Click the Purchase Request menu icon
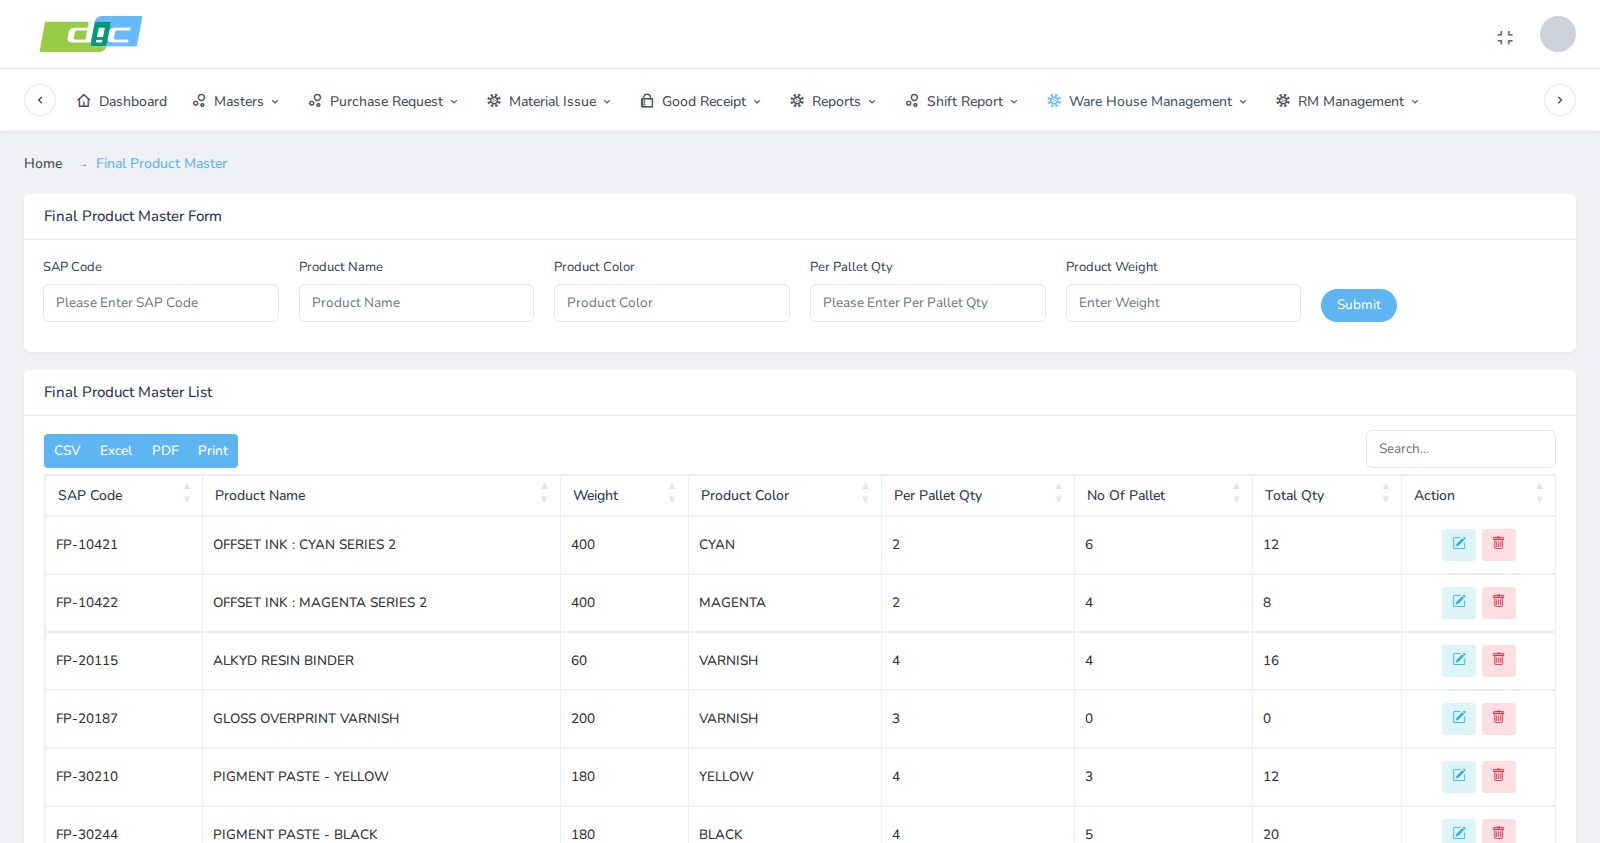The width and height of the screenshot is (1600, 843). point(315,101)
